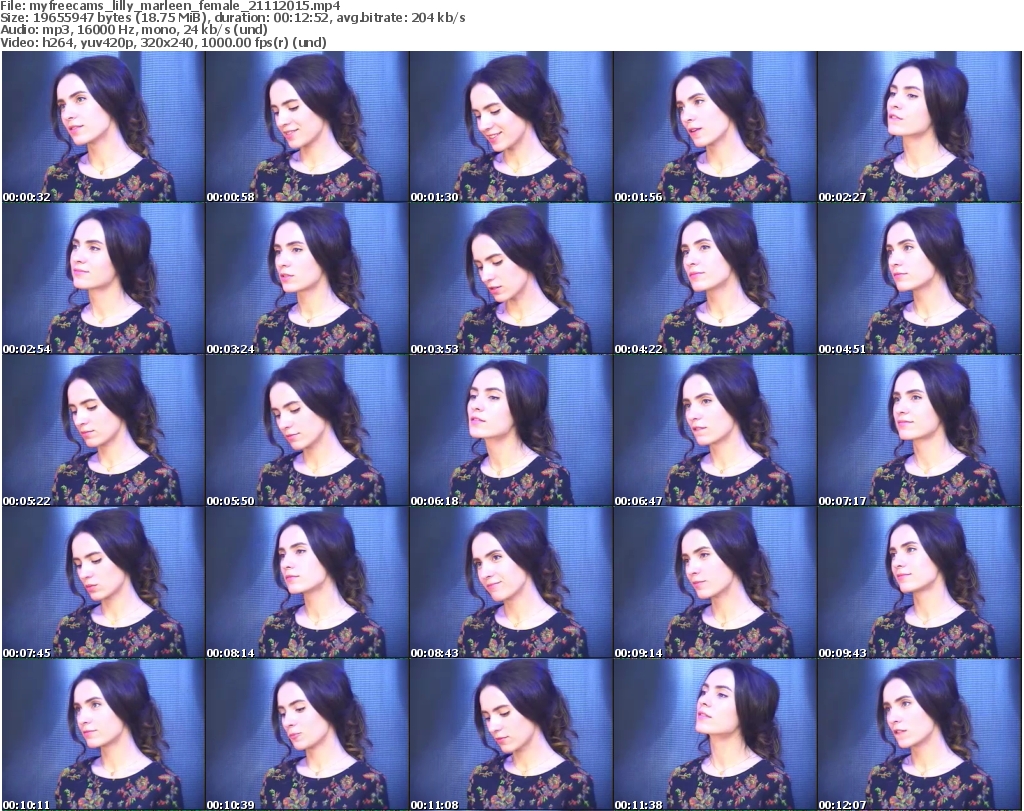Open the frame at 00:05:50
The width and height of the screenshot is (1024, 811).
tap(307, 431)
